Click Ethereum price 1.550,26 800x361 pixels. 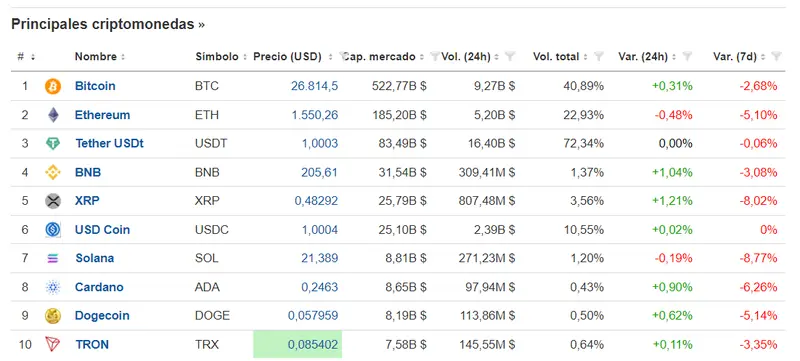coord(314,115)
